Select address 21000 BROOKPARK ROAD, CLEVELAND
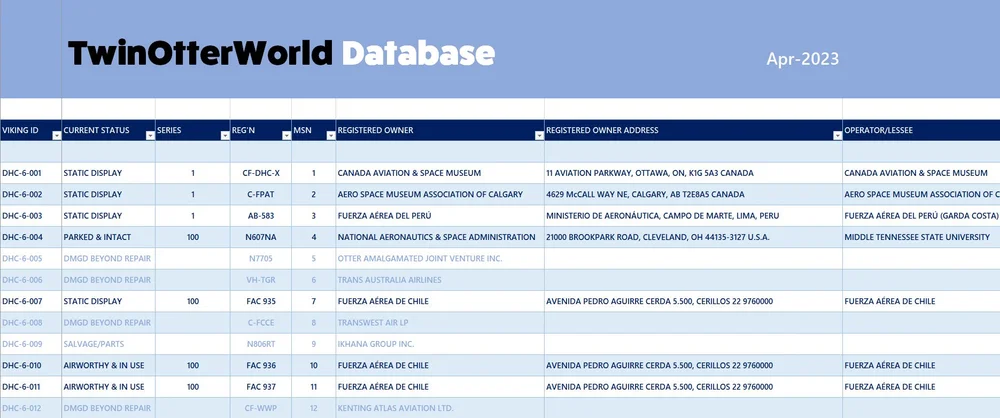This screenshot has width=1000, height=418. (693, 237)
